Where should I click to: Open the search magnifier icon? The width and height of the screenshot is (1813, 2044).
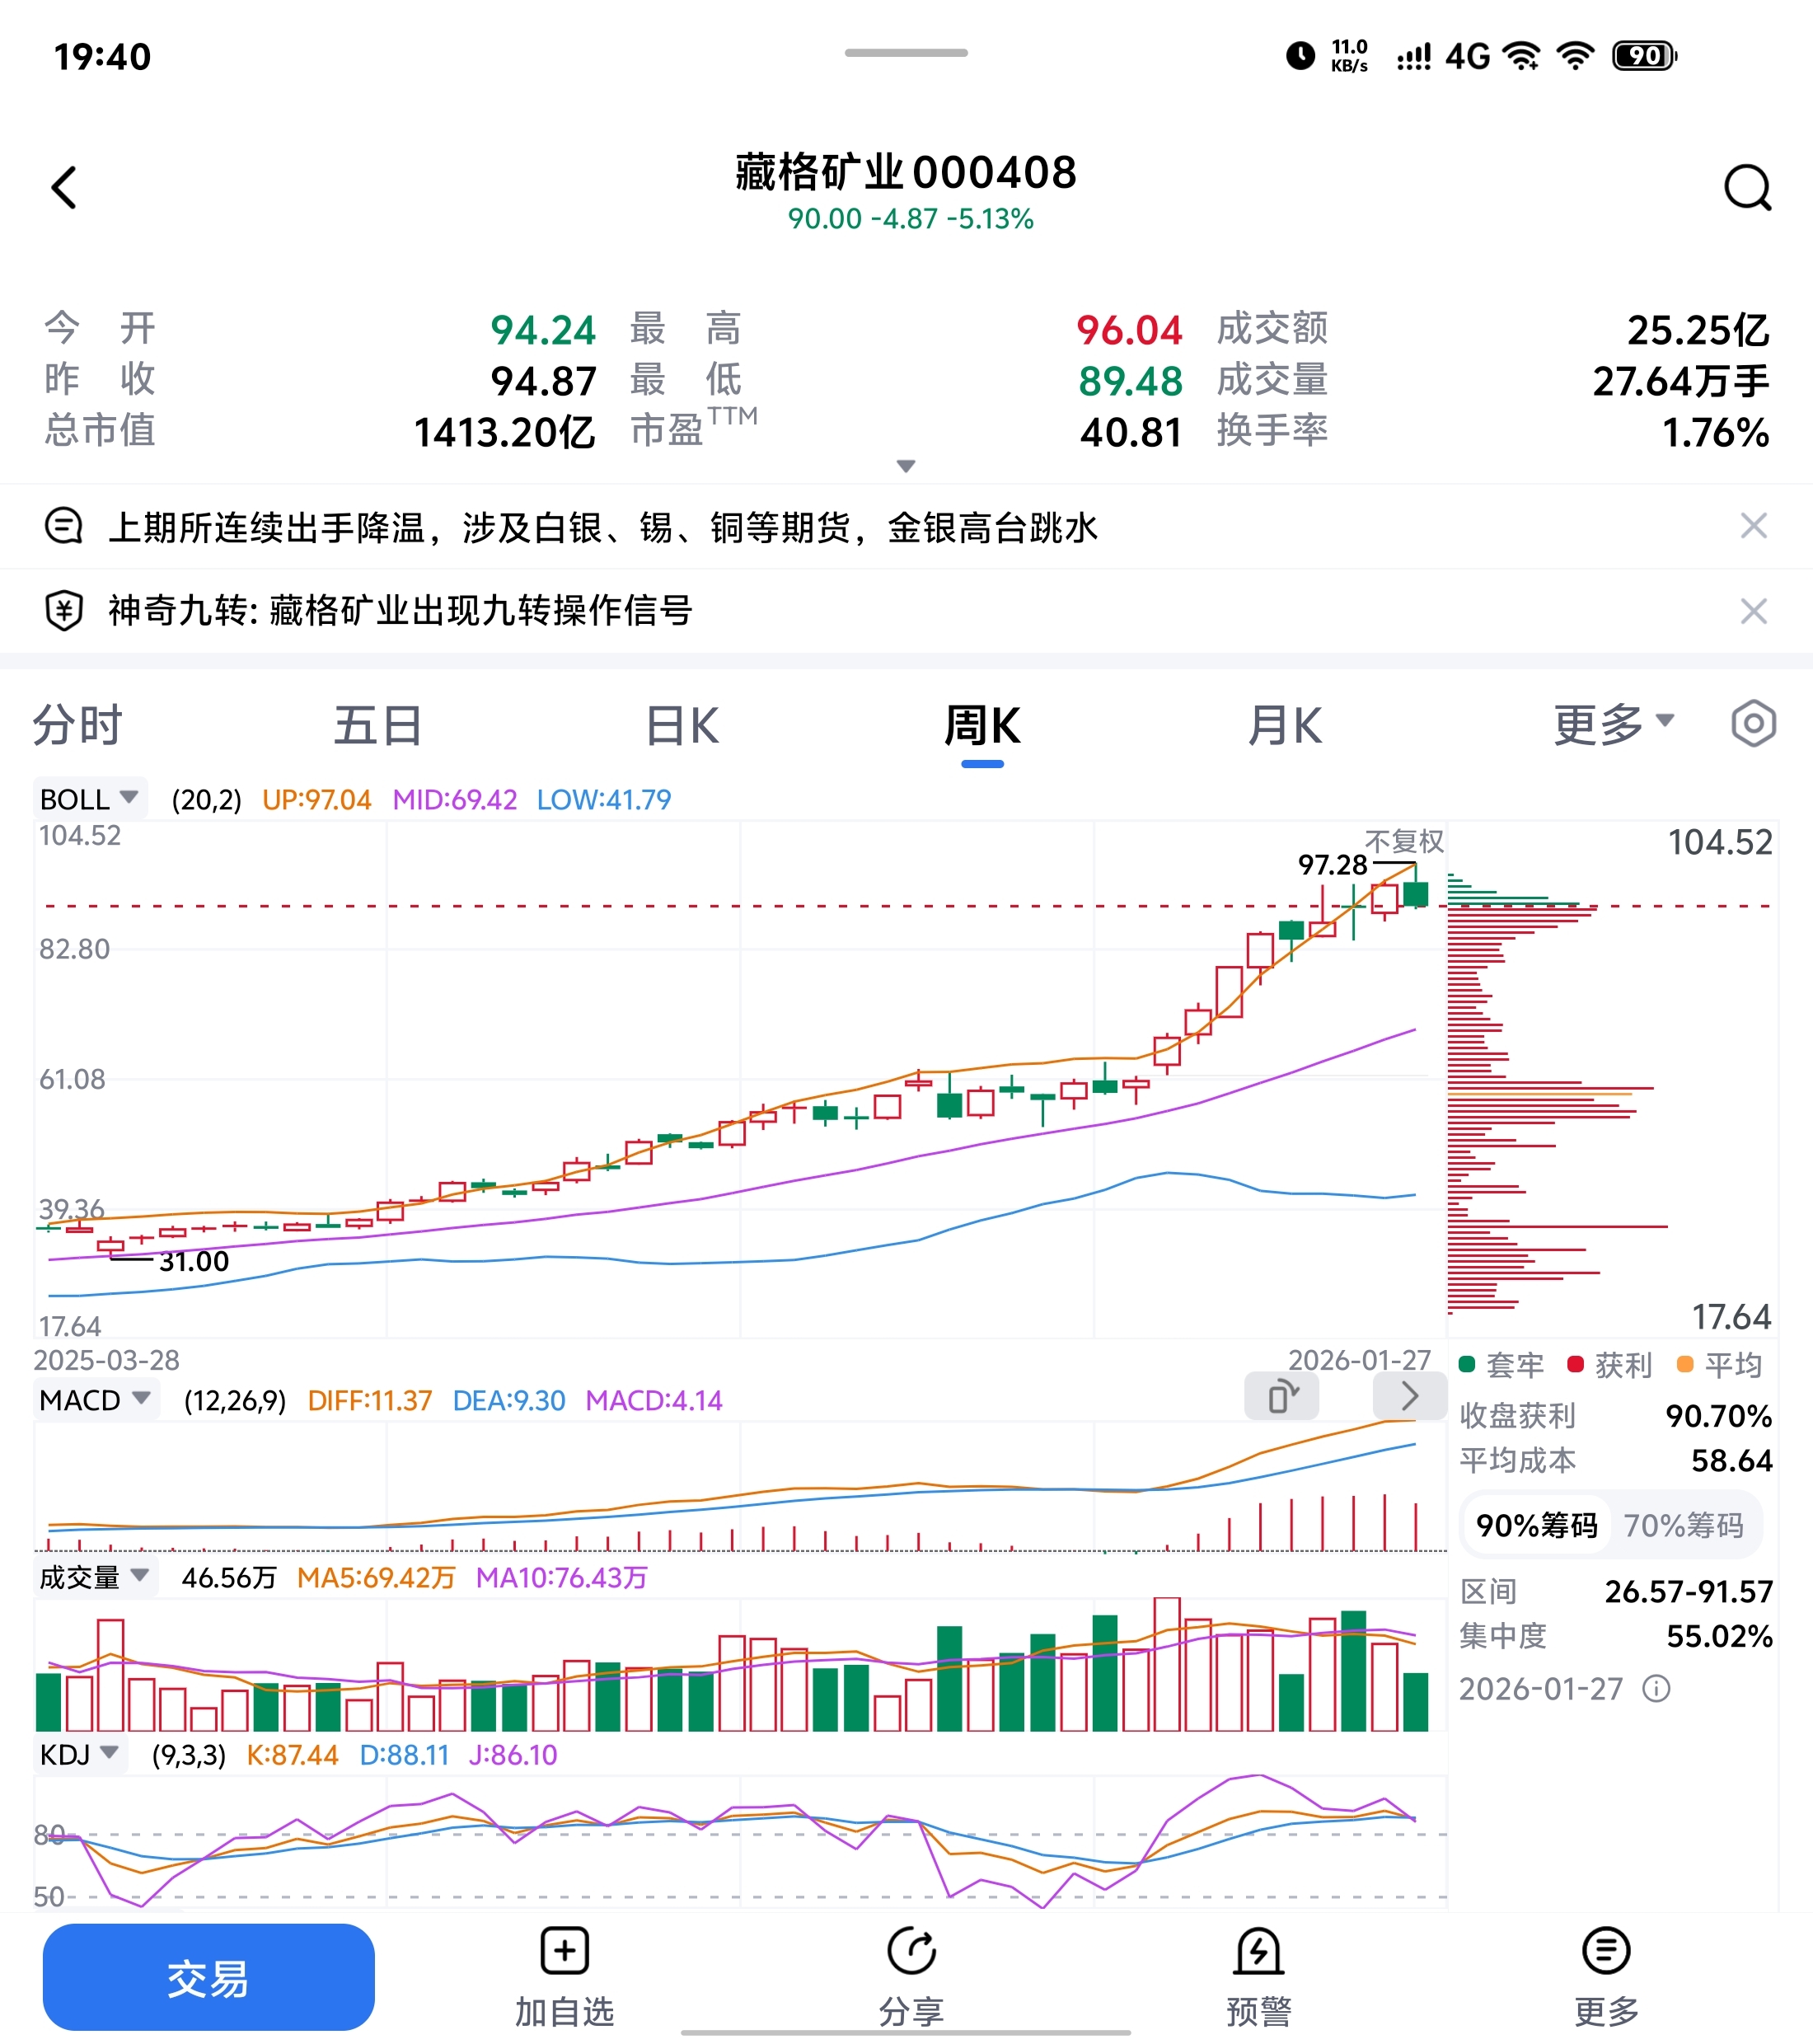pyautogui.click(x=1747, y=187)
